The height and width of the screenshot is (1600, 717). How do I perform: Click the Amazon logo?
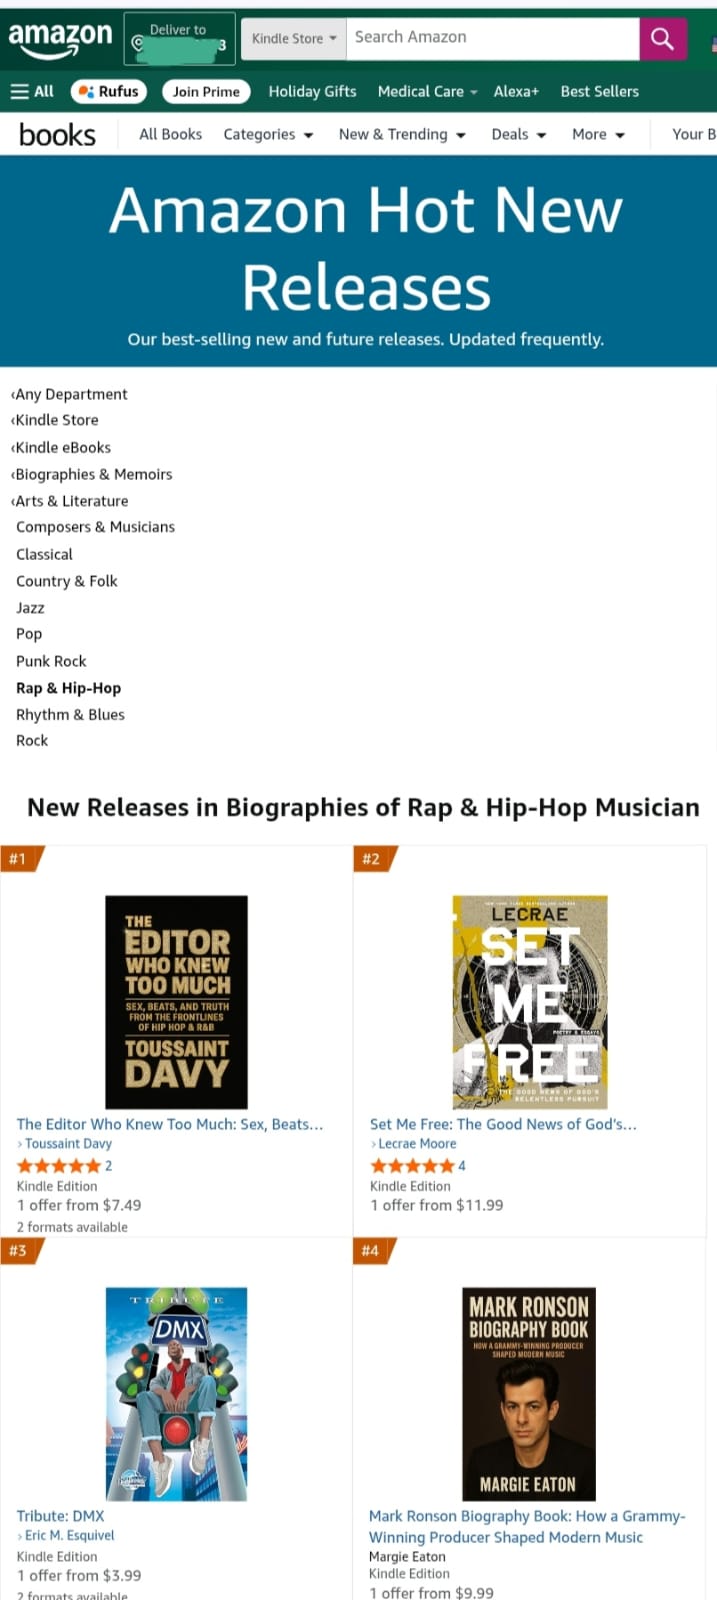coord(60,38)
